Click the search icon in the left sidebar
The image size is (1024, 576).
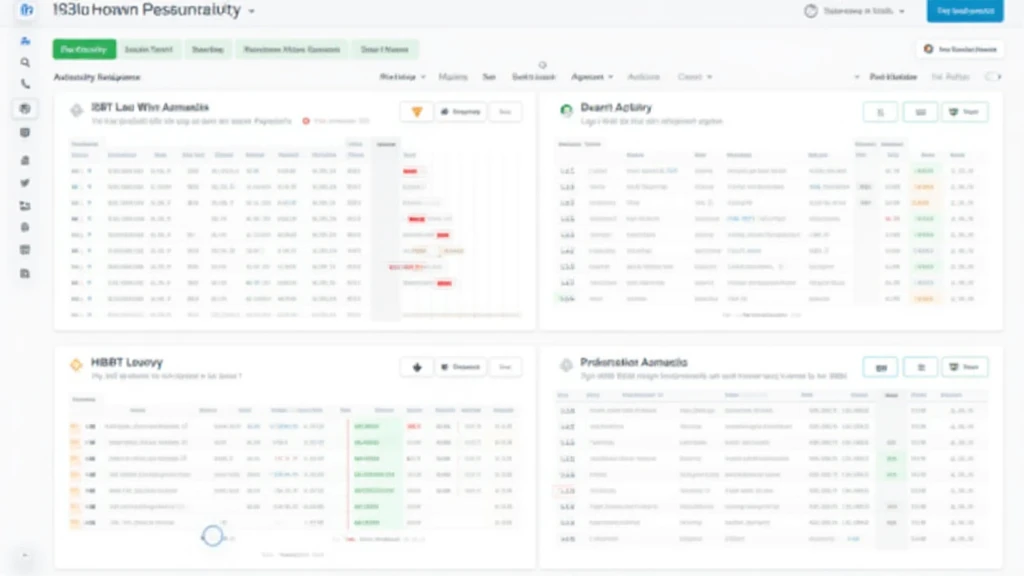[x=25, y=62]
